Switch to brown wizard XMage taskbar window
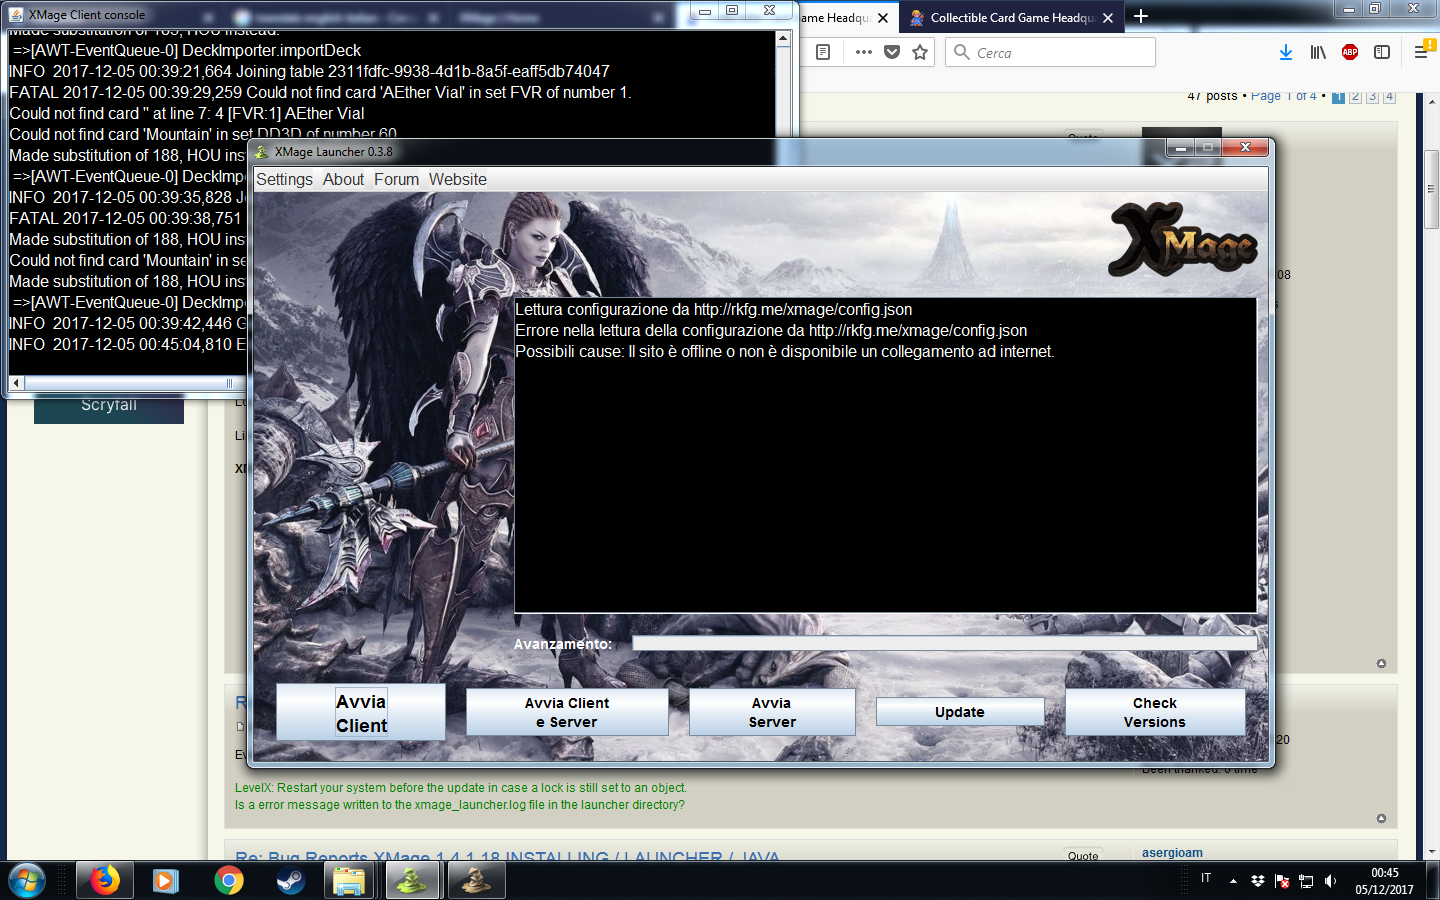The width and height of the screenshot is (1440, 900). tap(476, 880)
